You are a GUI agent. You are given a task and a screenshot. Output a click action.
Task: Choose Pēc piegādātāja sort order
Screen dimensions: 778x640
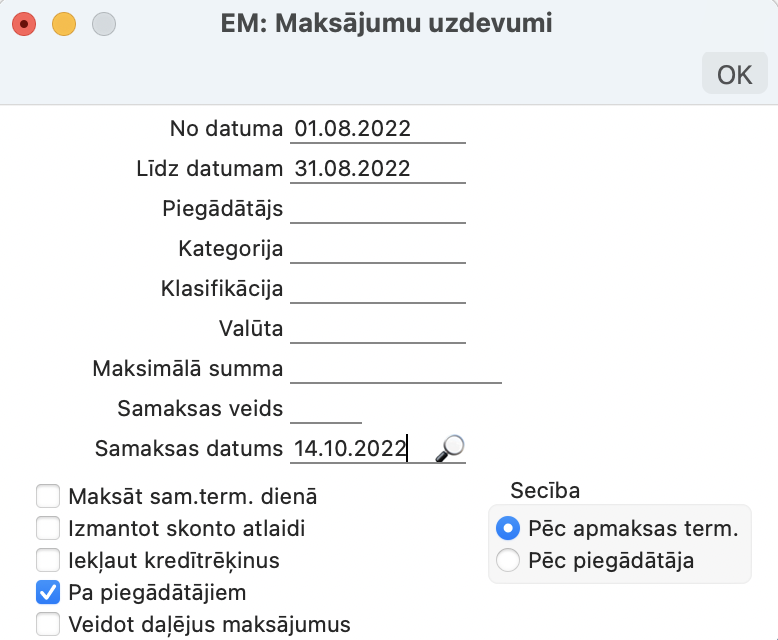pyautogui.click(x=508, y=560)
